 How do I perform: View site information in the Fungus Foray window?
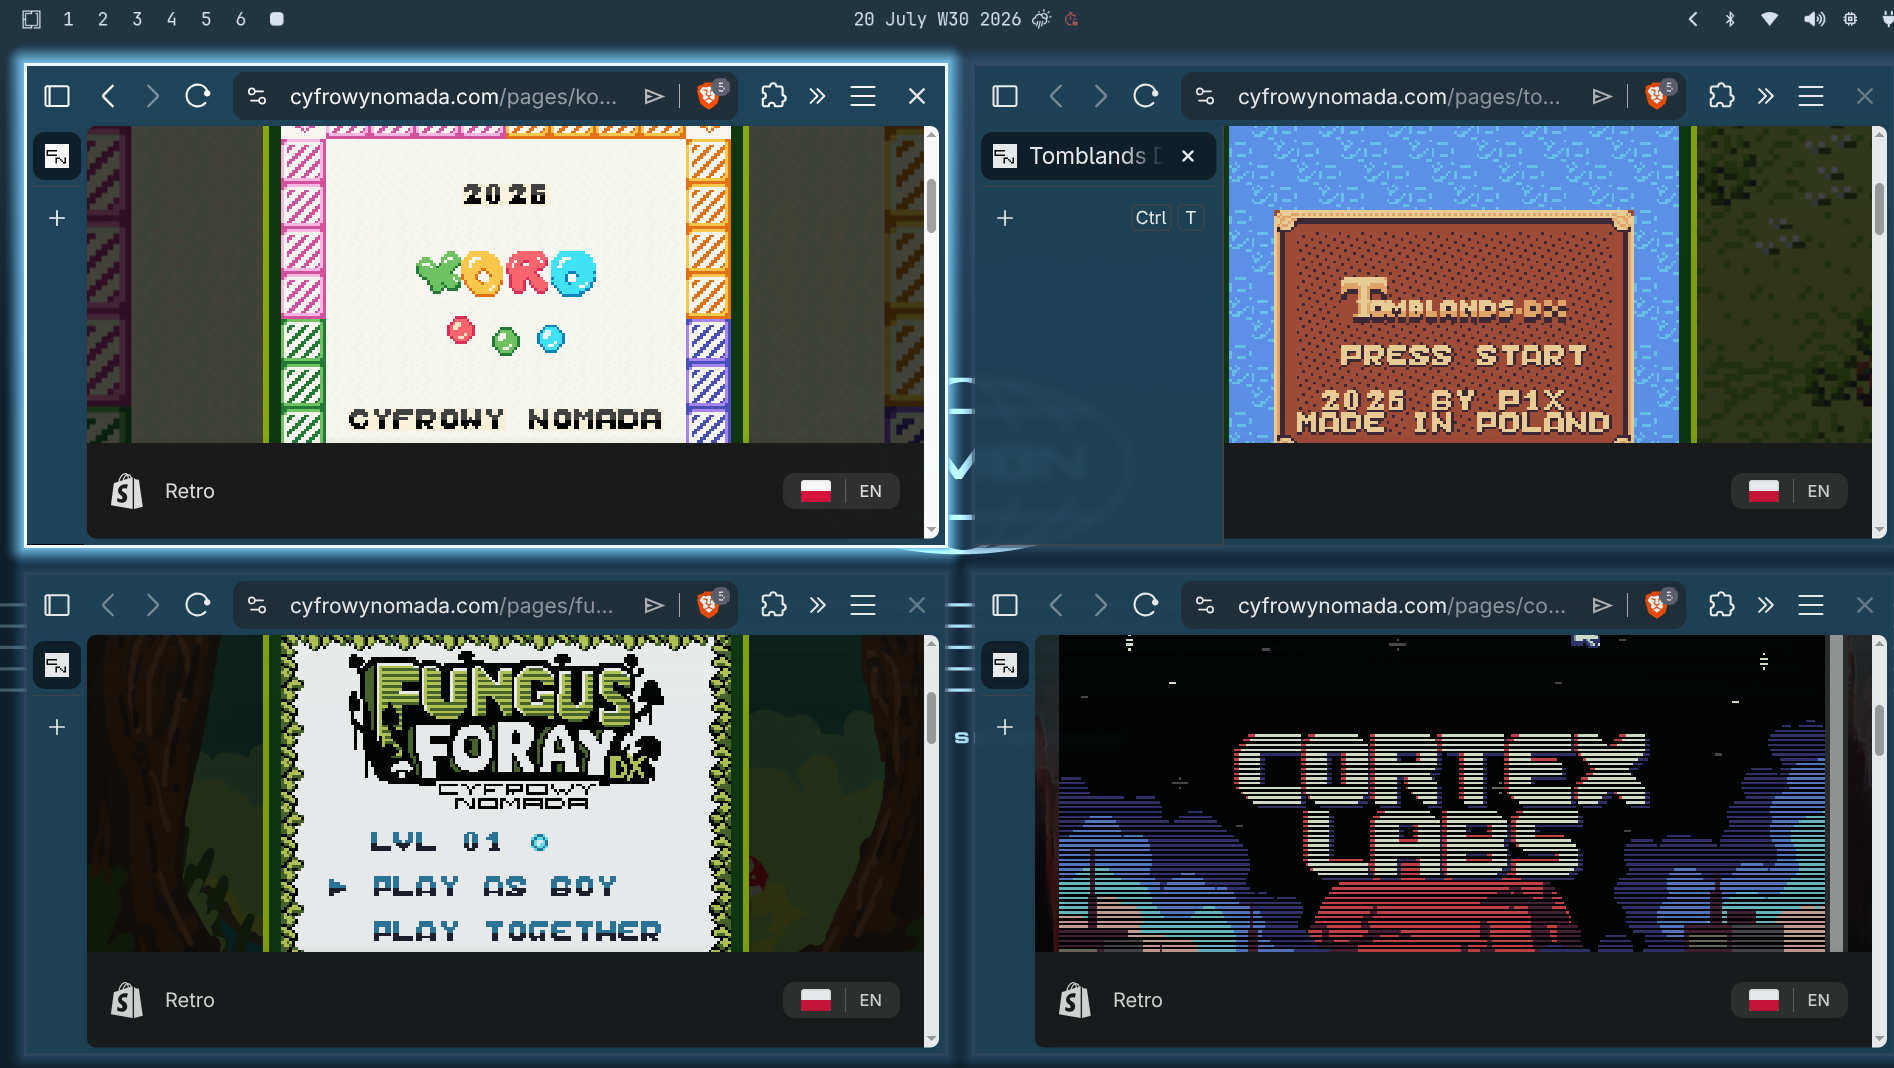pos(257,605)
